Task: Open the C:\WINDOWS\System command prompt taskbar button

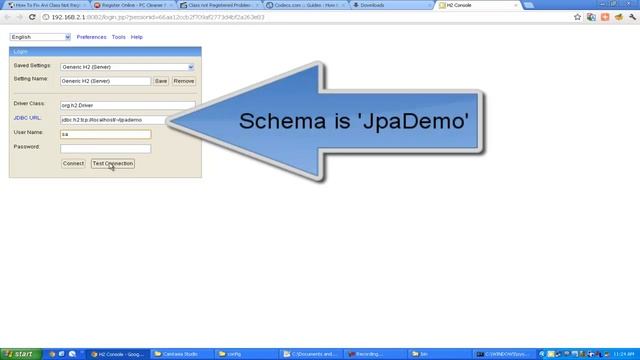Action: click(505, 354)
